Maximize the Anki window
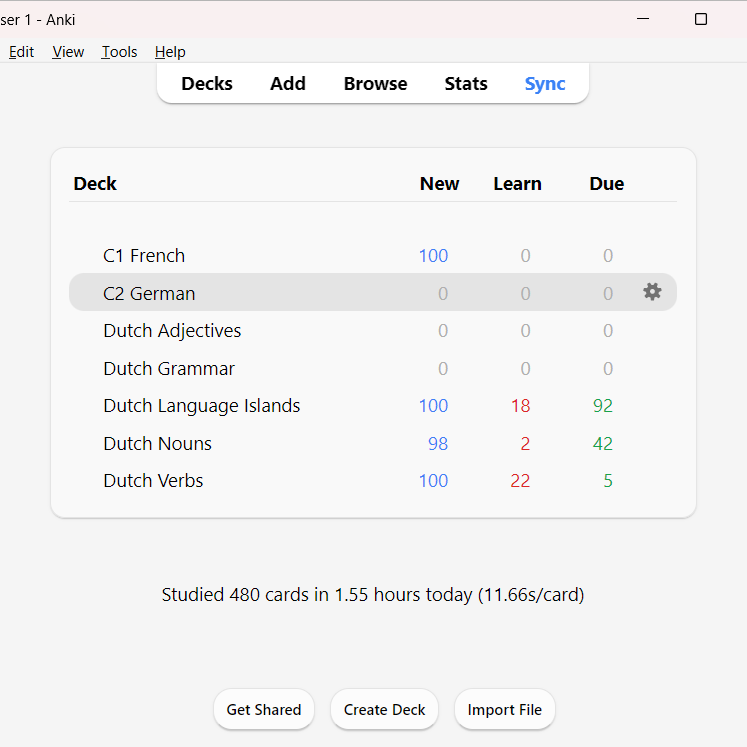The image size is (747, 747). pyautogui.click(x=701, y=19)
